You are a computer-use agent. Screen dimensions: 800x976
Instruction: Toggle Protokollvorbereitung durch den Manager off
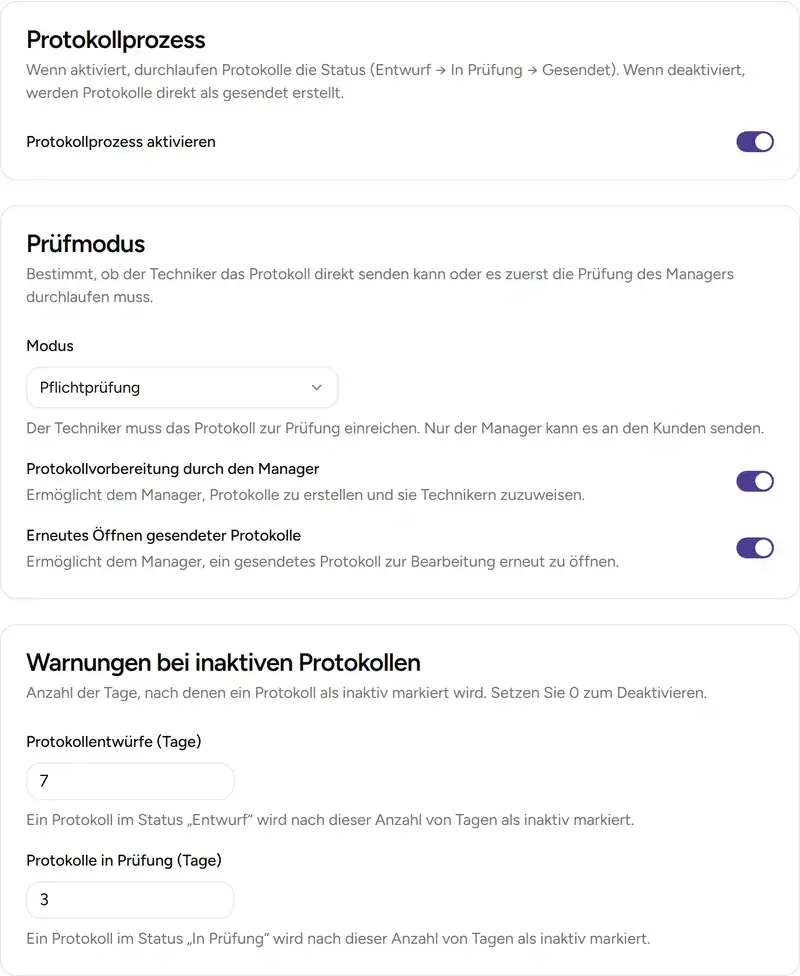click(755, 481)
